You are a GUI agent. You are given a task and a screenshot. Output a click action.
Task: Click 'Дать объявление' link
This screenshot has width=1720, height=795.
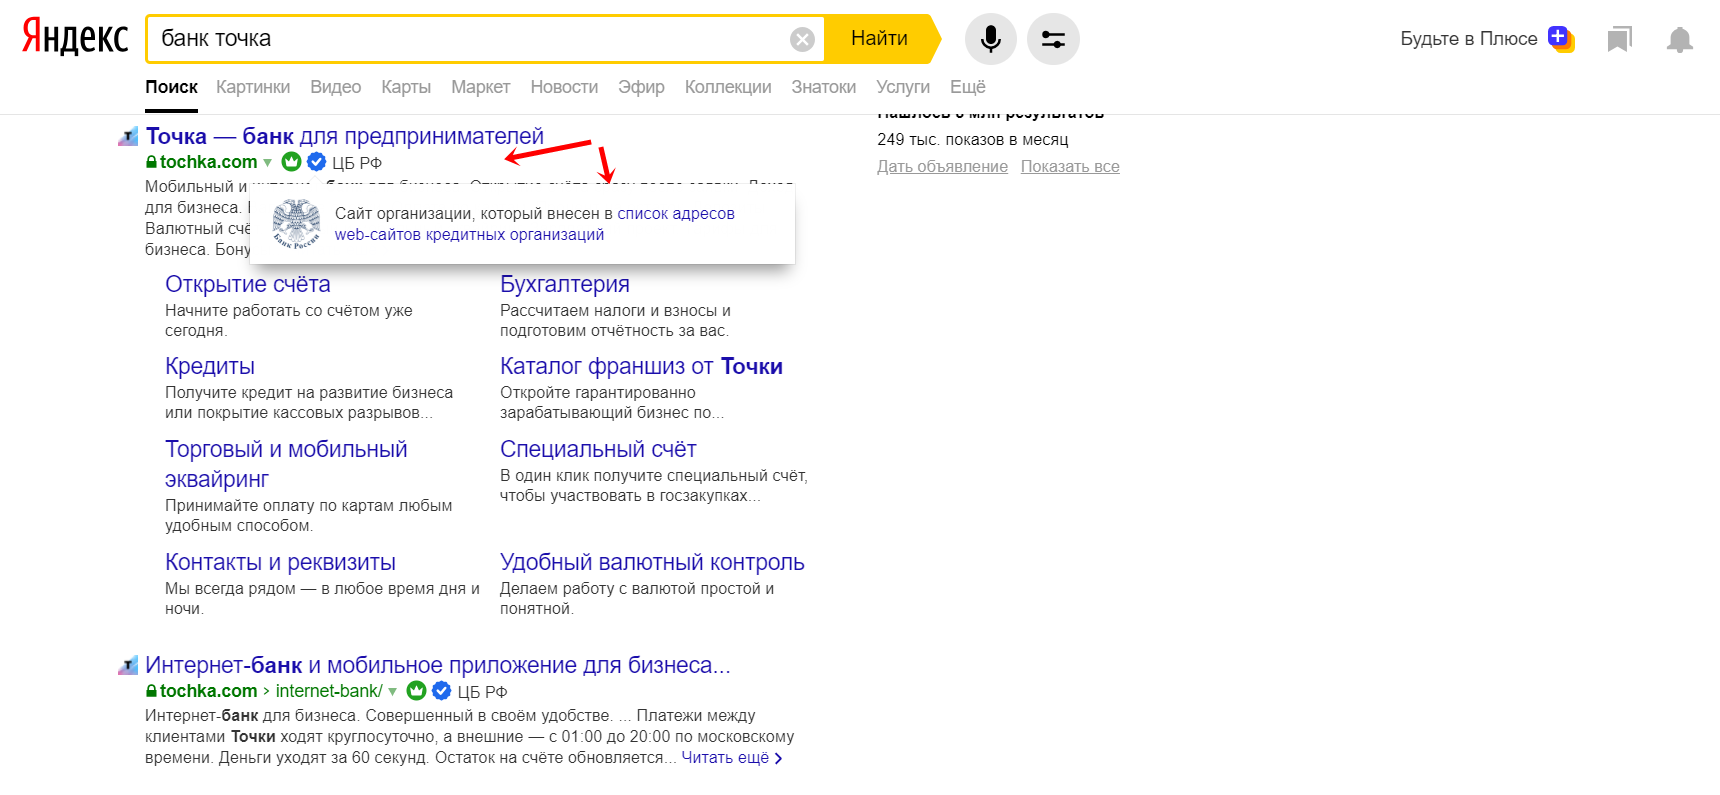[942, 167]
